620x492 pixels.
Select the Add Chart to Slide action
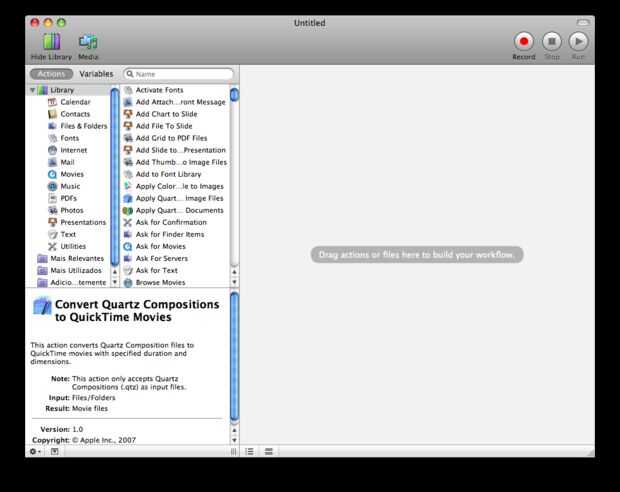[175, 114]
